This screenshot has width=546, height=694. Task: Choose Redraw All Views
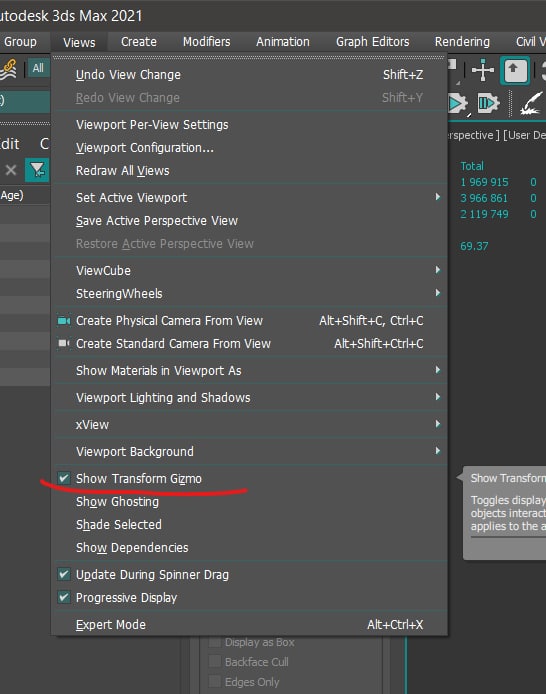(x=249, y=171)
